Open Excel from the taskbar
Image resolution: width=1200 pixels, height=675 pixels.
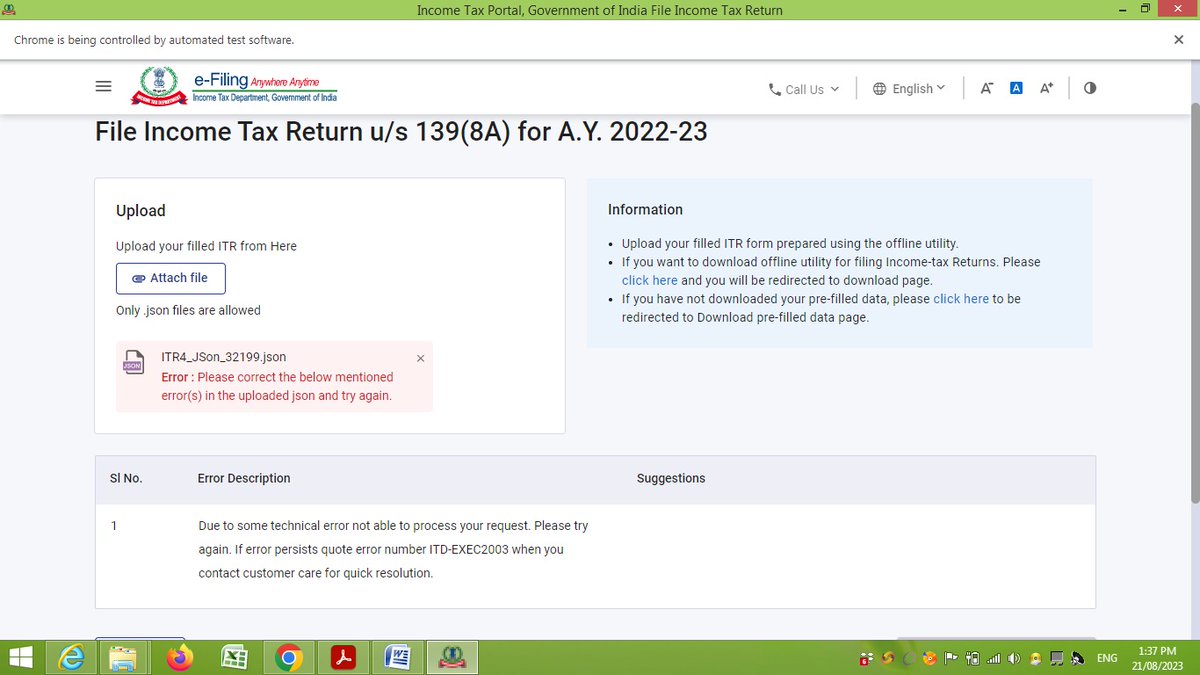(234, 657)
